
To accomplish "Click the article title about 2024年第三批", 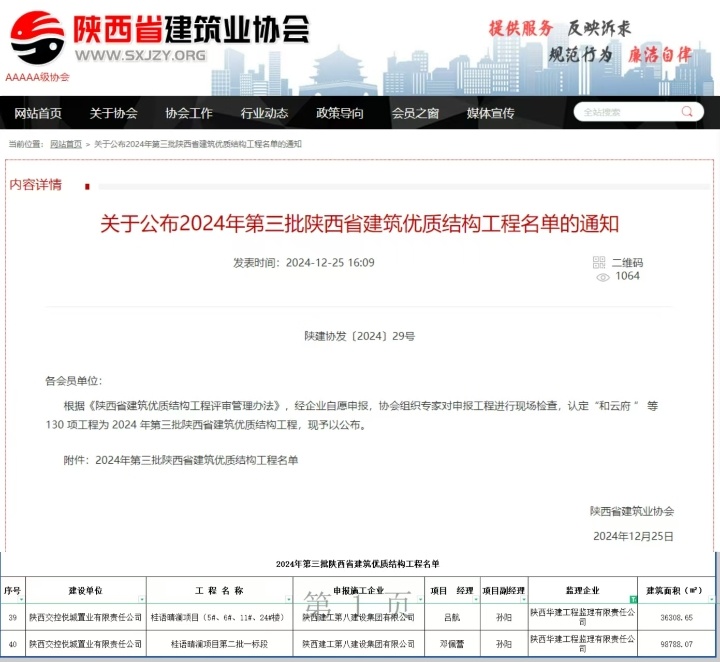I will tap(359, 223).
